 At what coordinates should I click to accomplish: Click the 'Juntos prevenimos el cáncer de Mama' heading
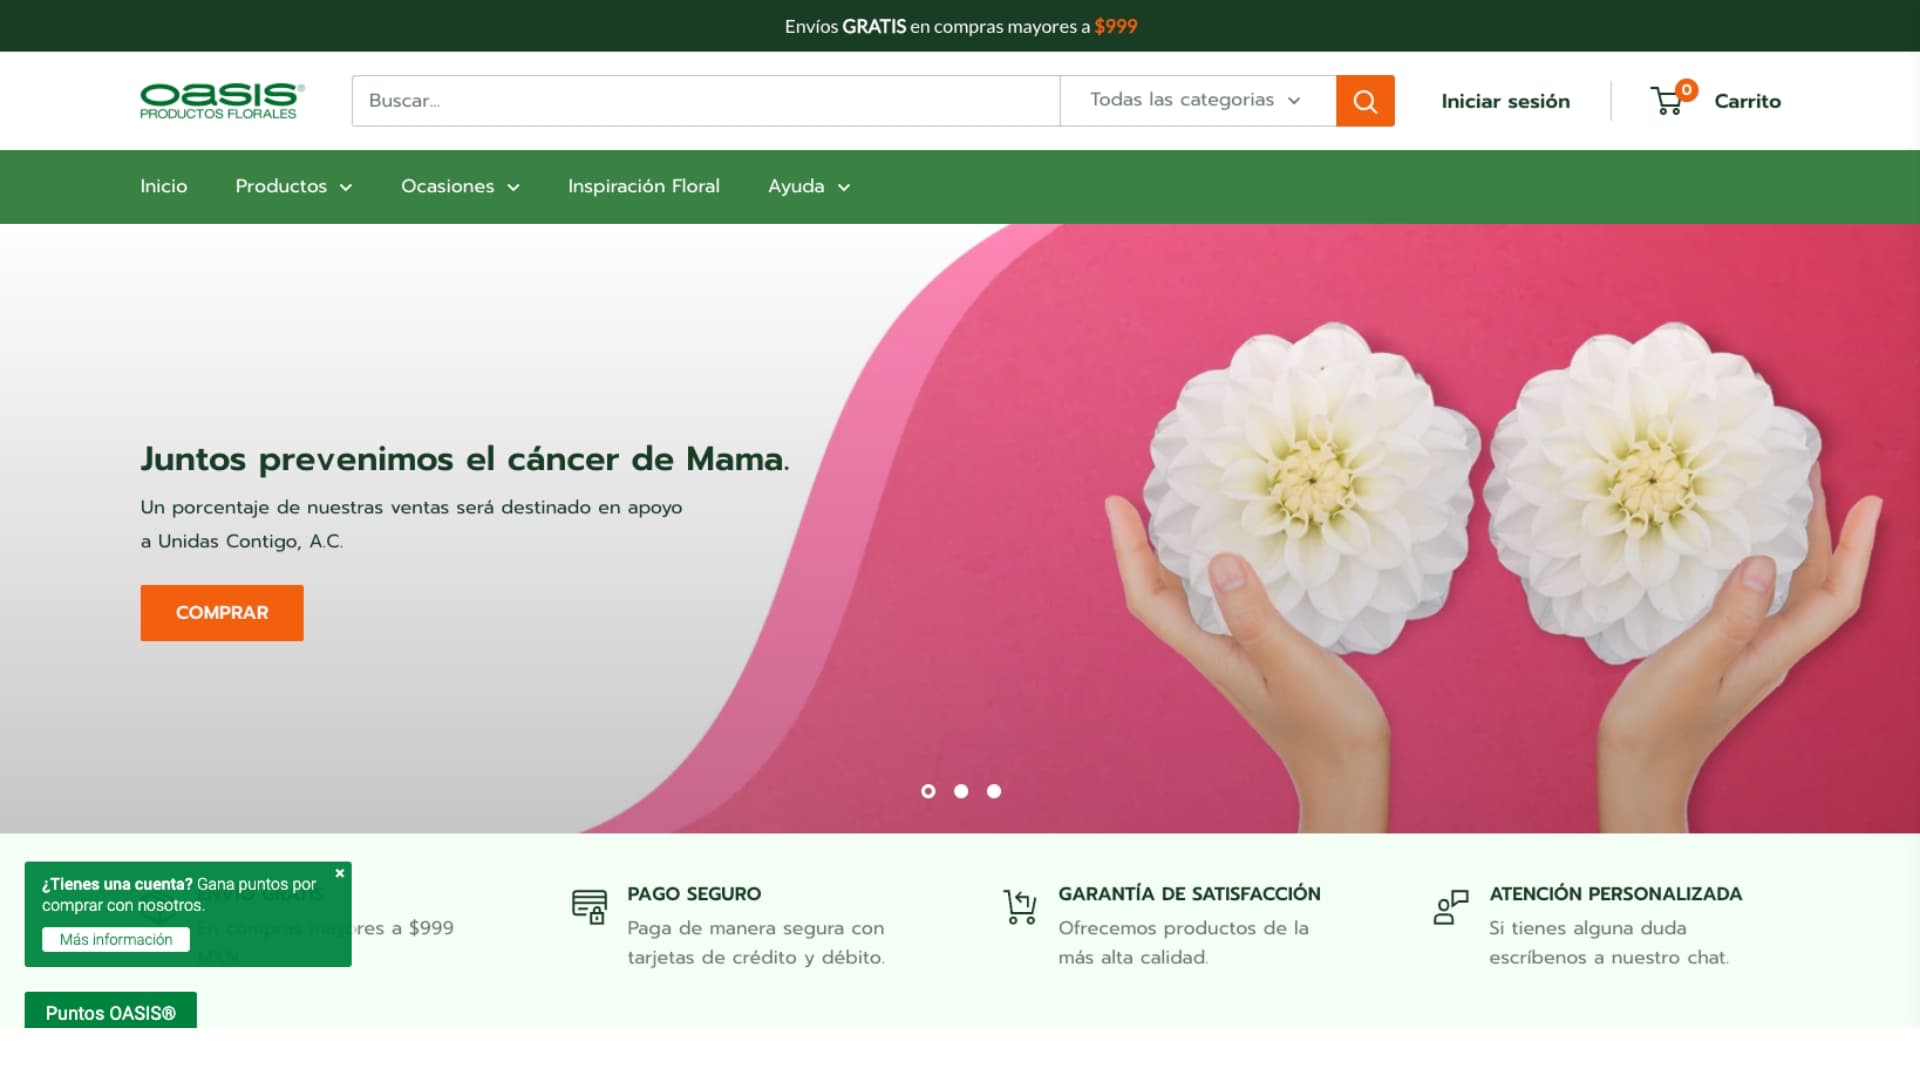[465, 459]
